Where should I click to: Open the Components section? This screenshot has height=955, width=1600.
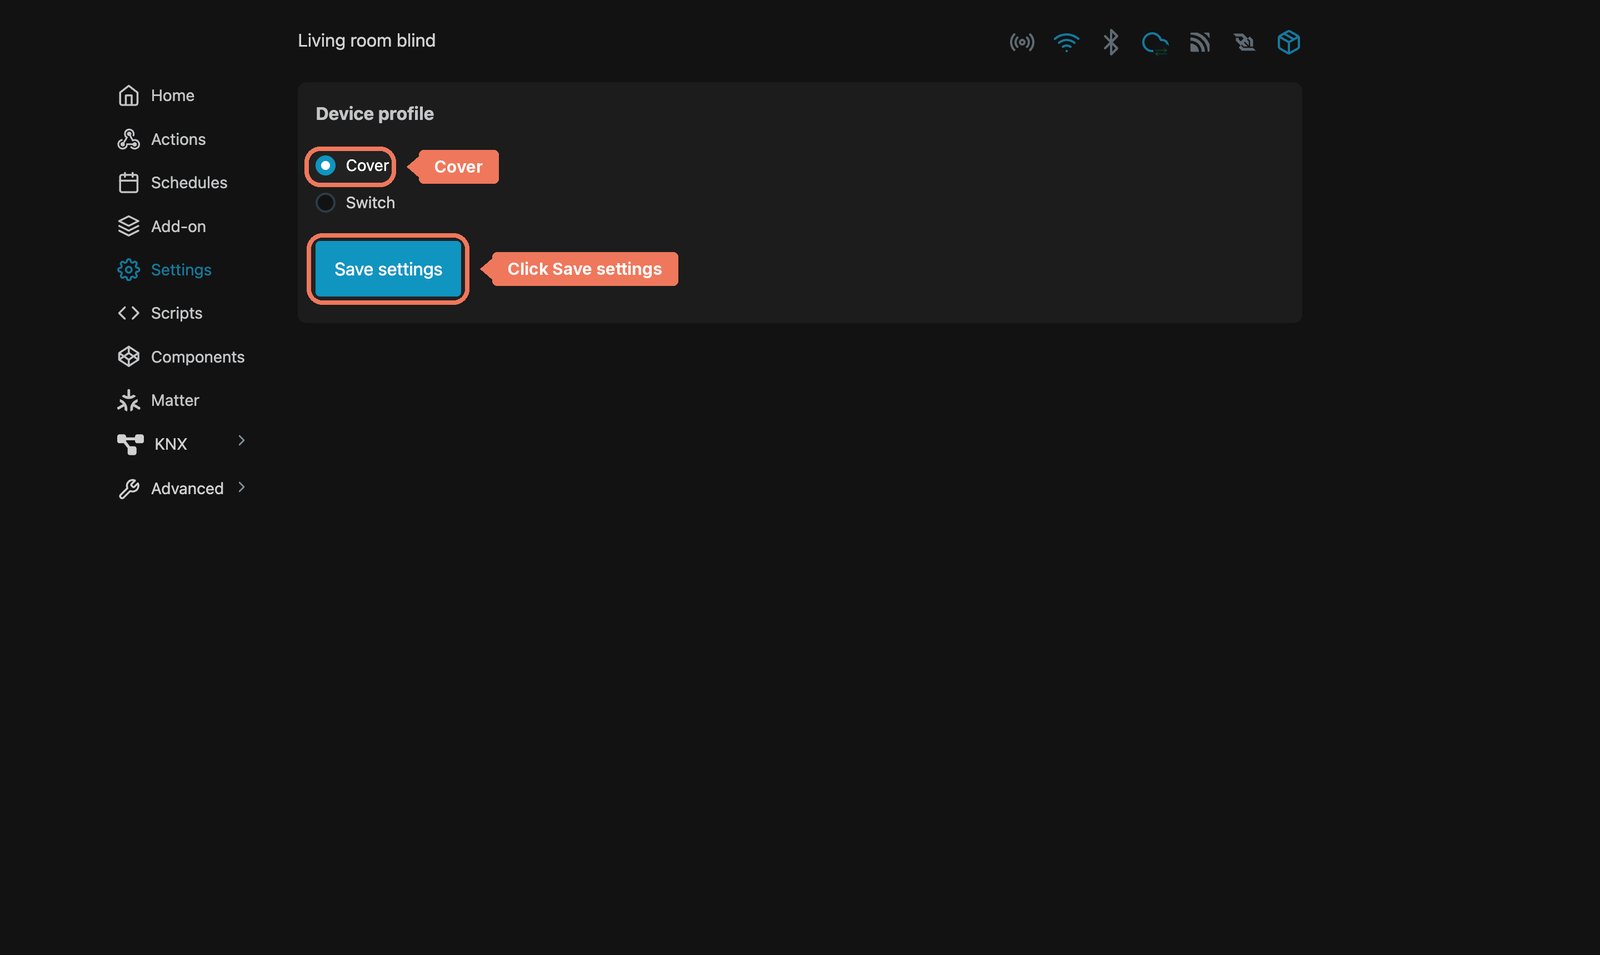(181, 356)
